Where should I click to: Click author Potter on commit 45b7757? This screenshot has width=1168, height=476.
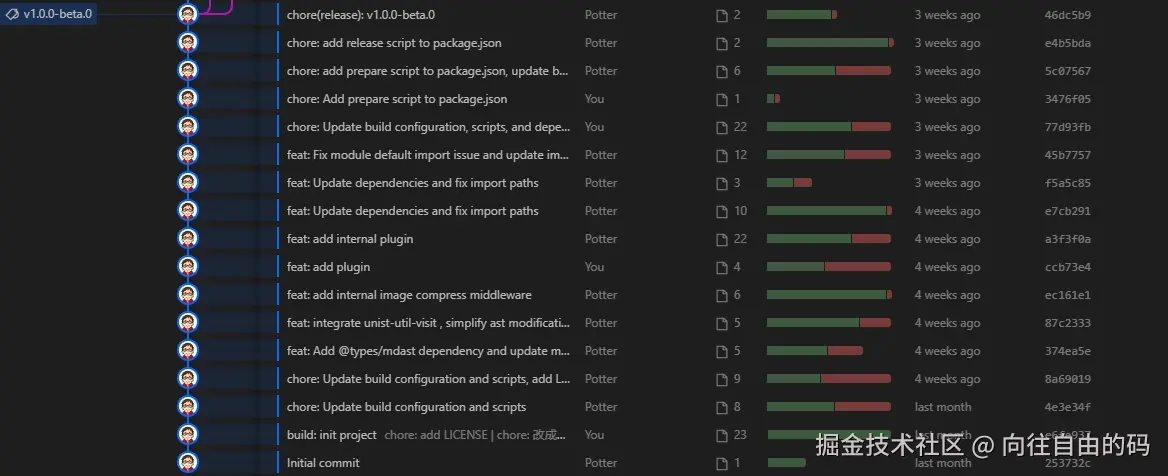tap(601, 155)
